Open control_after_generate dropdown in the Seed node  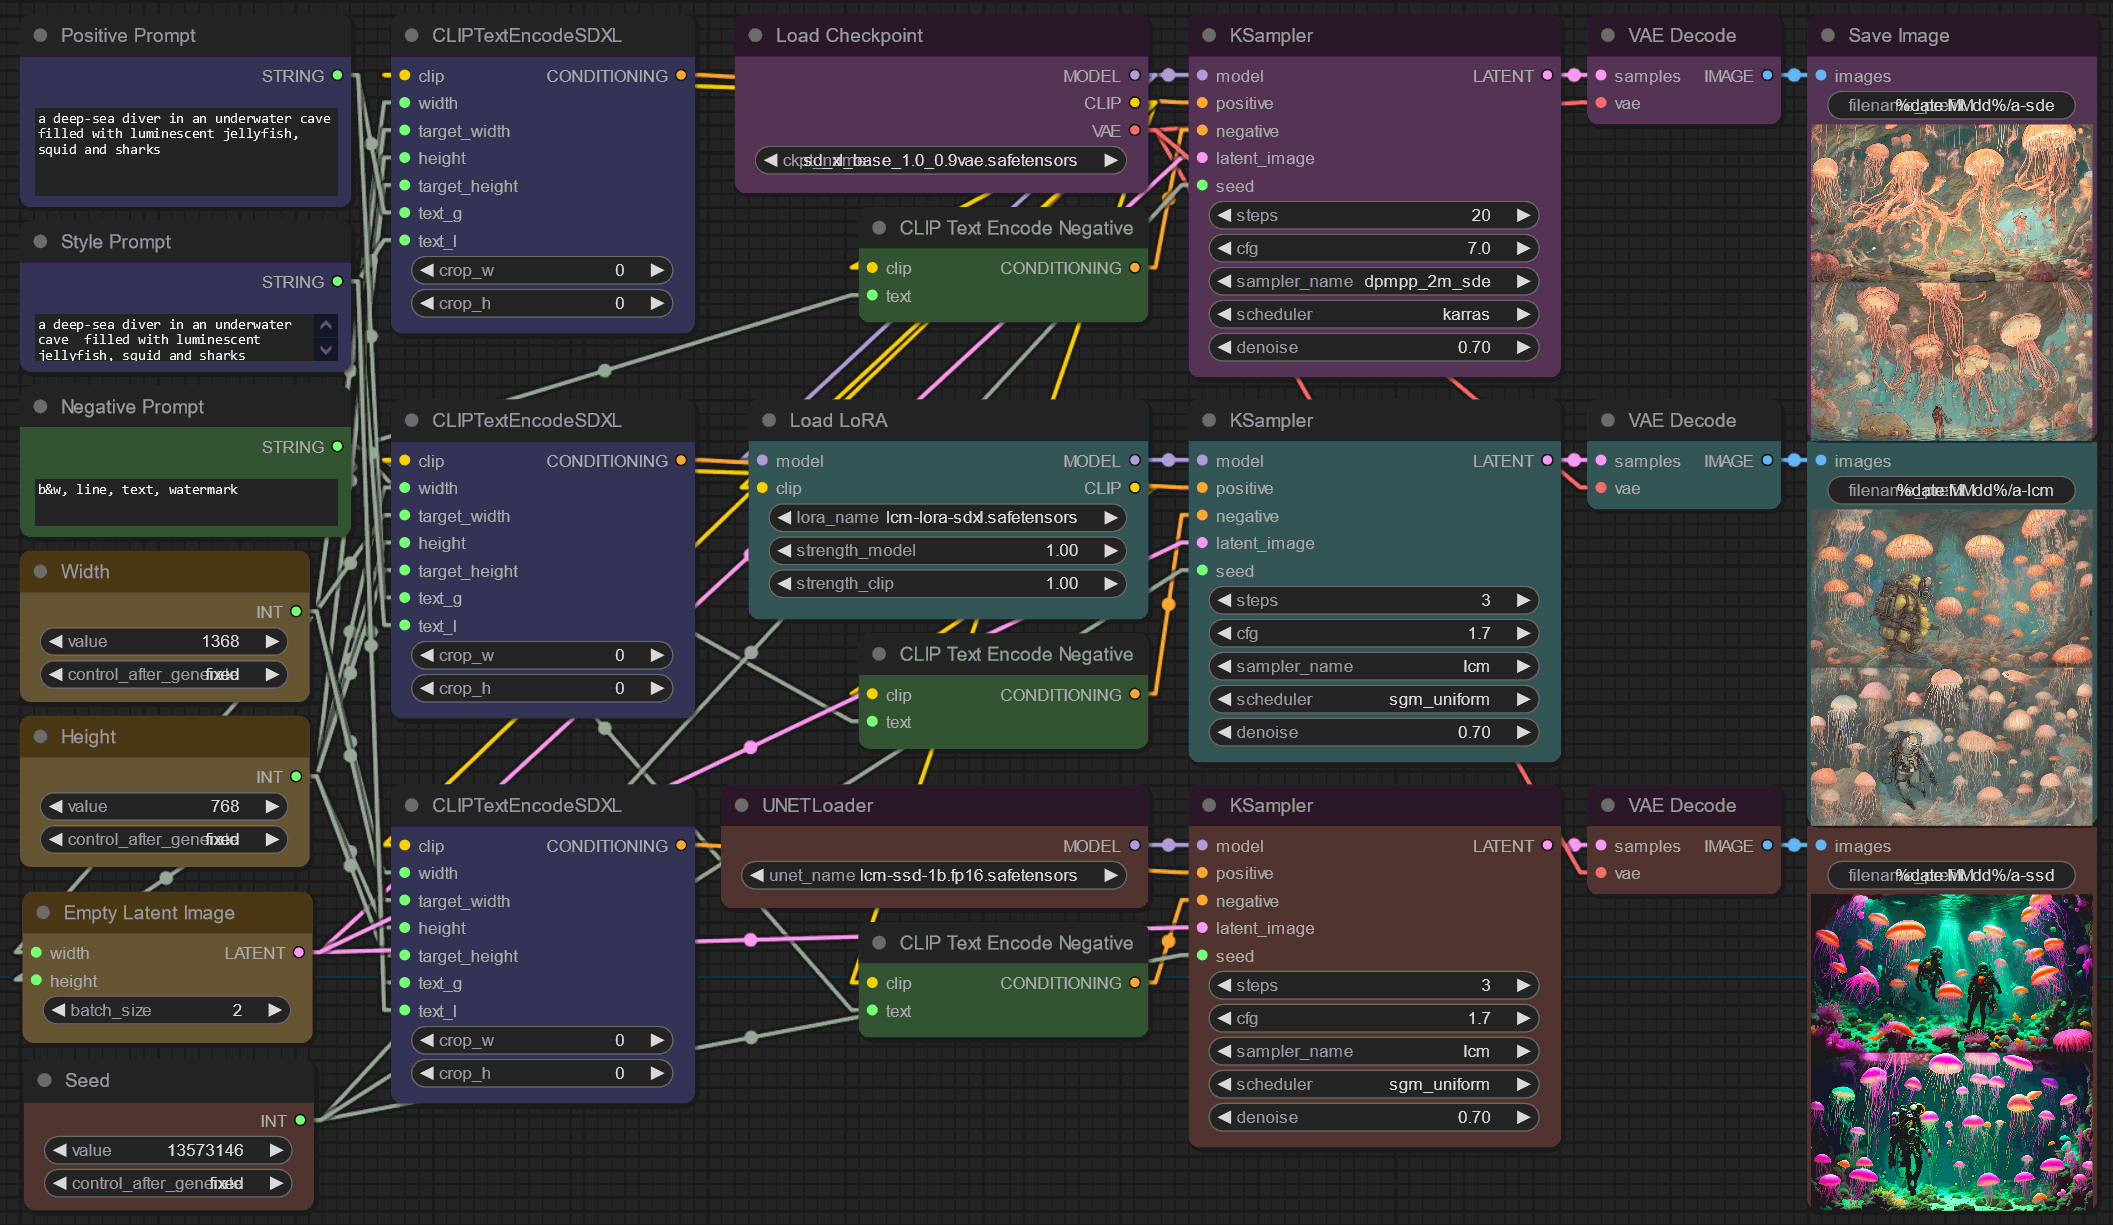click(x=168, y=1183)
